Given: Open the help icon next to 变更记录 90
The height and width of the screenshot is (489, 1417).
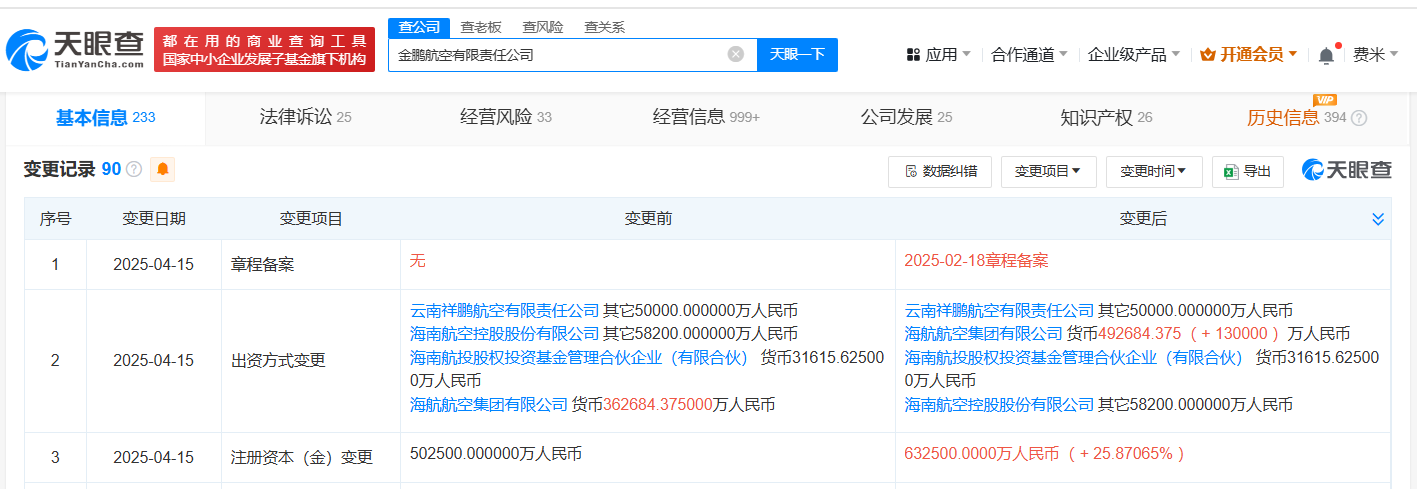Looking at the screenshot, I should tap(134, 170).
